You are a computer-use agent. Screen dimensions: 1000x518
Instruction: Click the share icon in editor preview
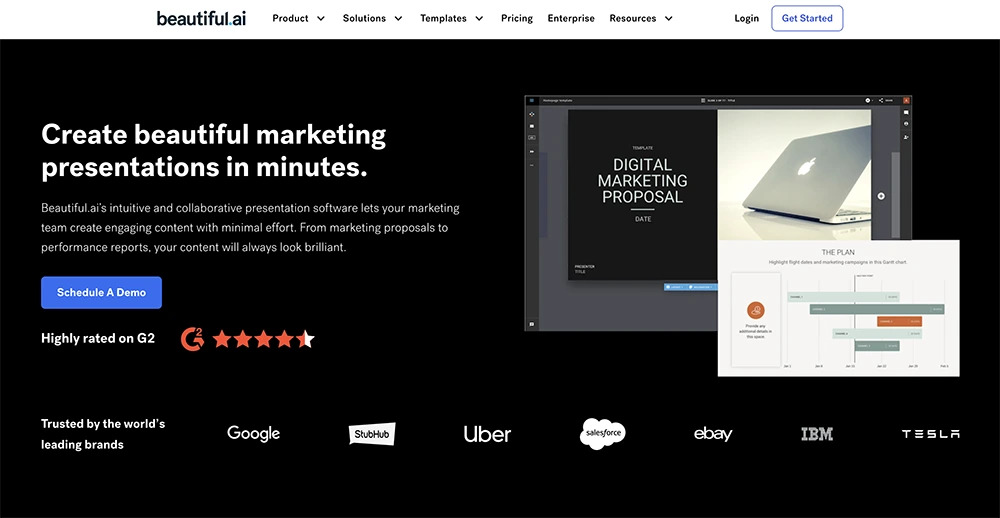(x=881, y=100)
